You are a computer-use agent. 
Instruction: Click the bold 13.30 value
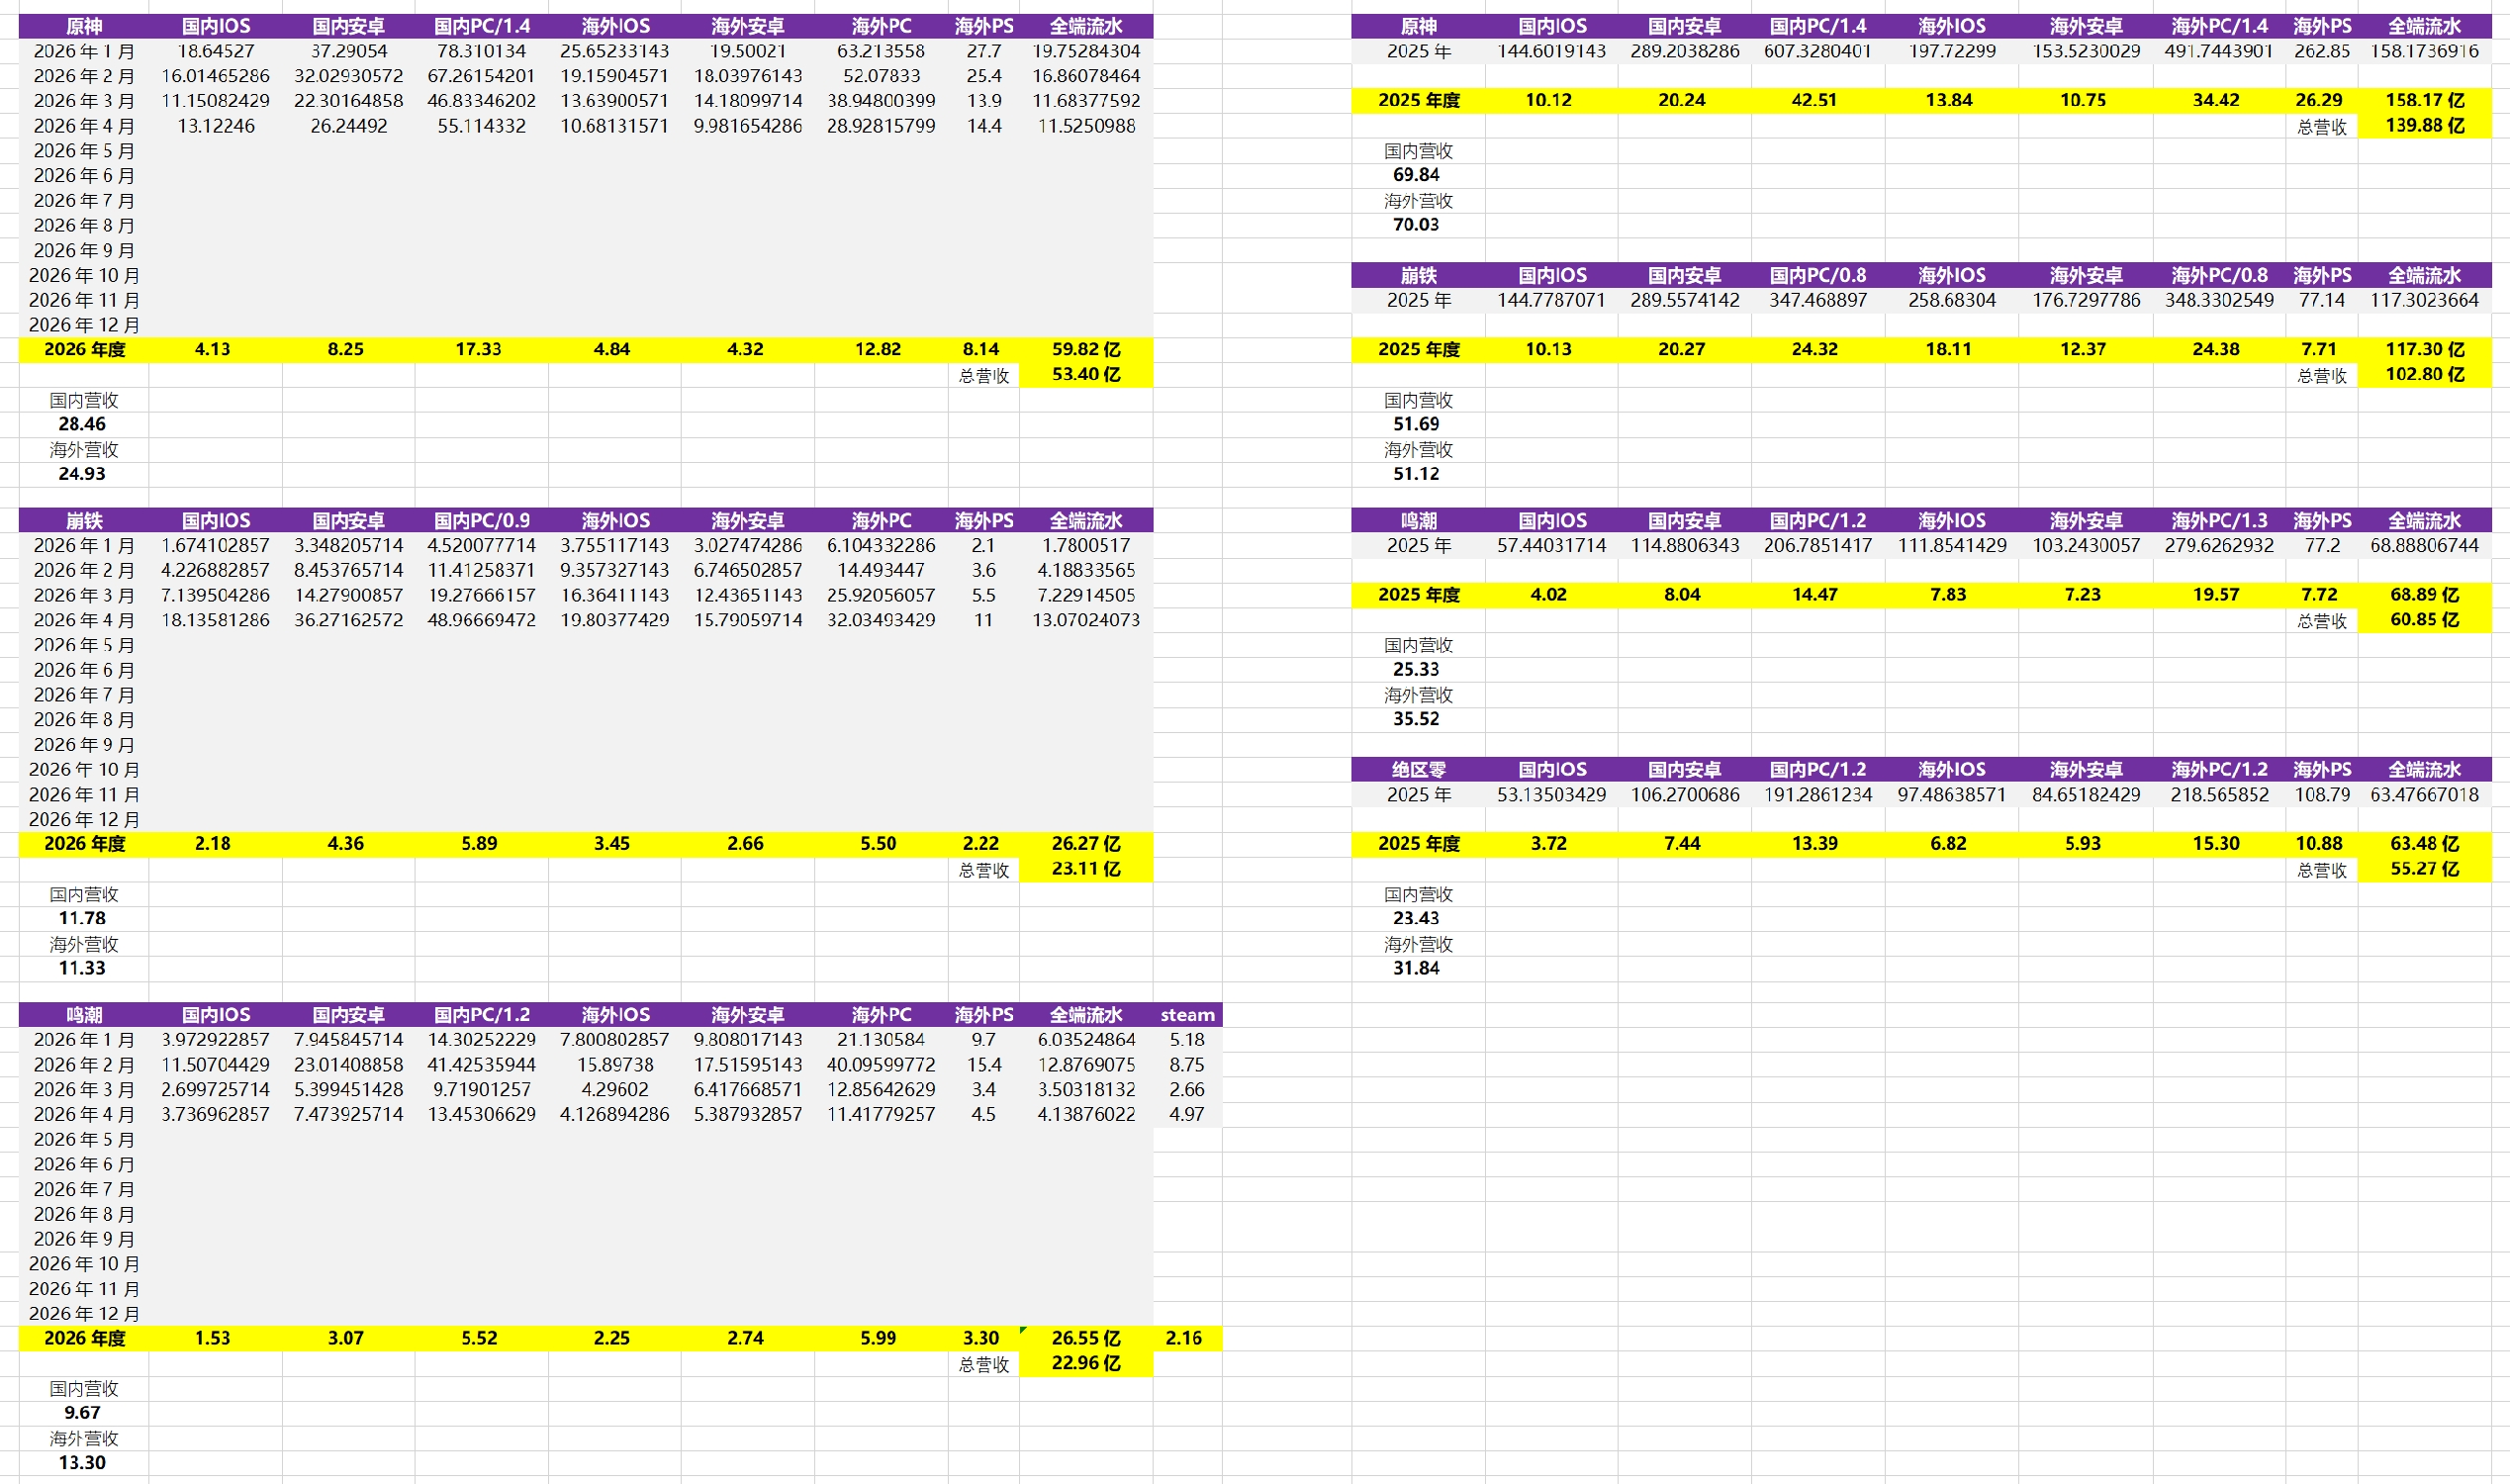pyautogui.click(x=82, y=1463)
